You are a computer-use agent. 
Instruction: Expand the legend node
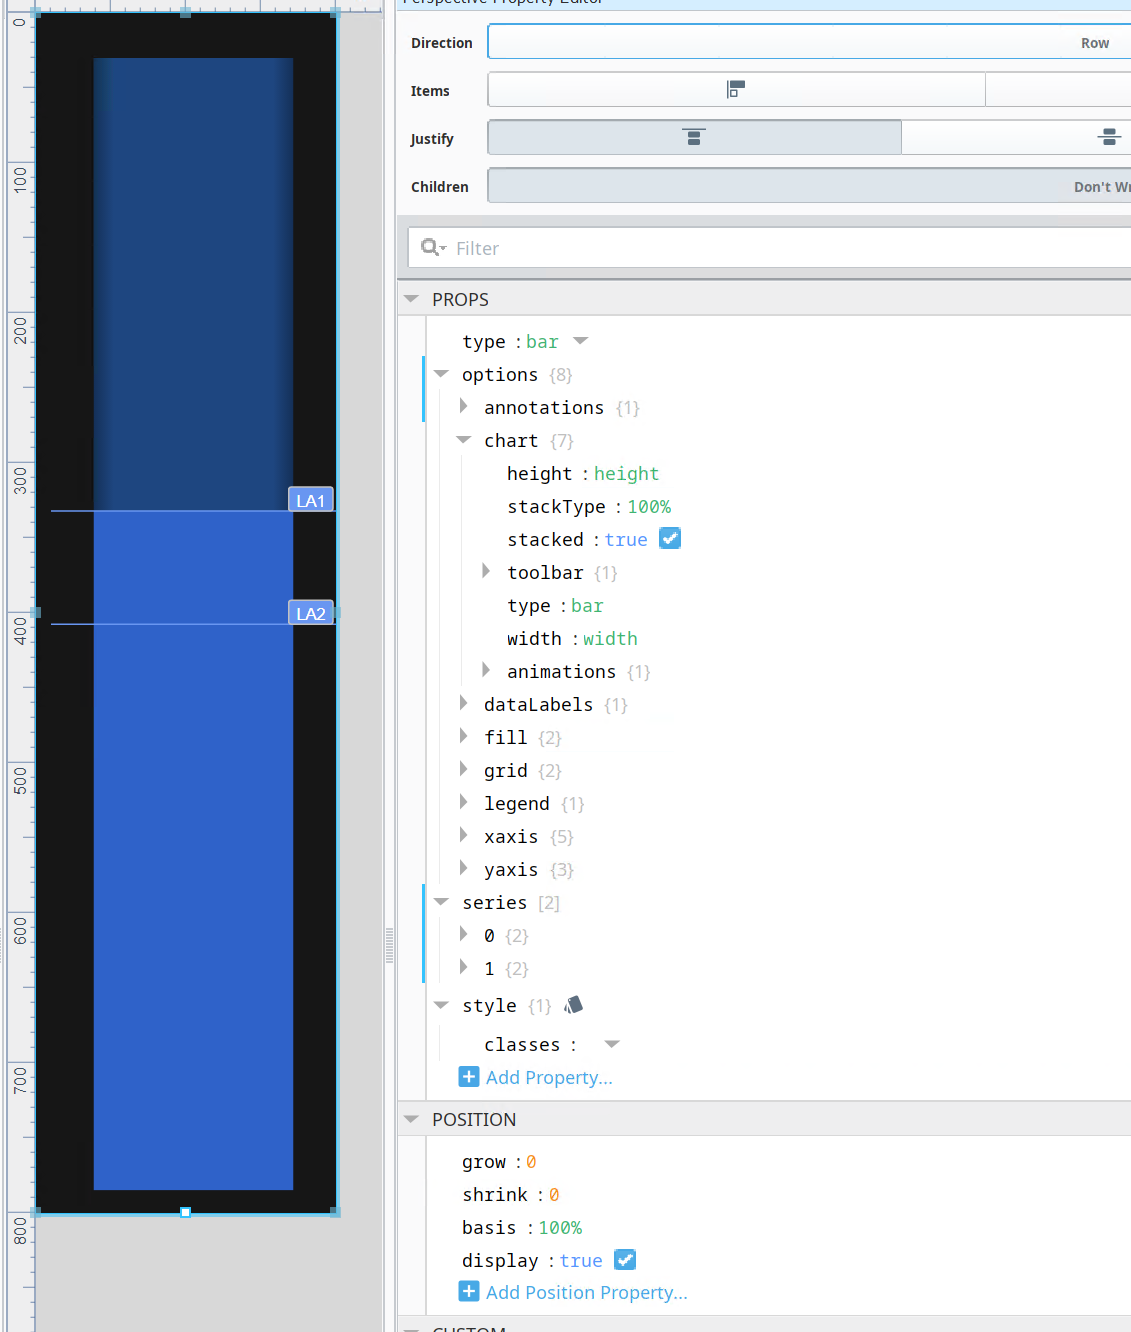click(463, 802)
